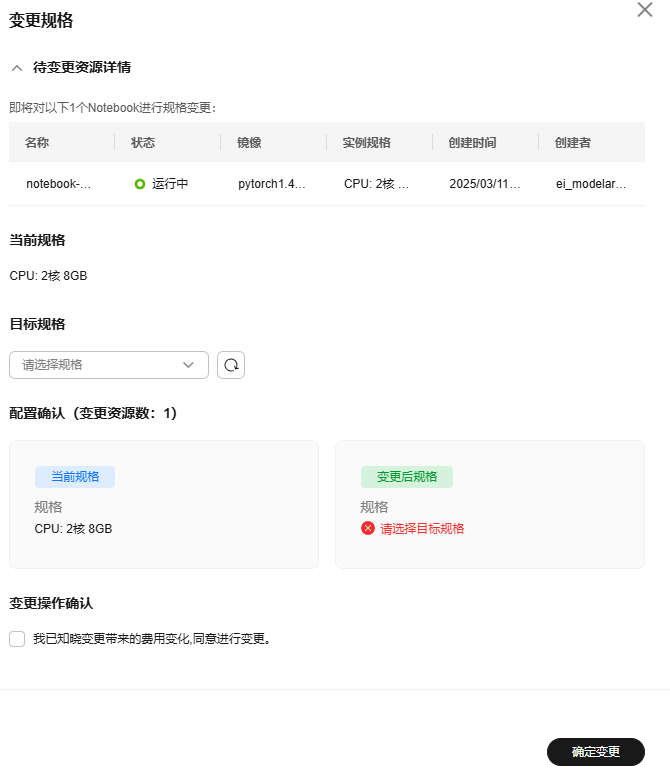The height and width of the screenshot is (771, 670).
Task: Click CPU: 2核 8GB in the 当前规格 card
Action: point(73,529)
